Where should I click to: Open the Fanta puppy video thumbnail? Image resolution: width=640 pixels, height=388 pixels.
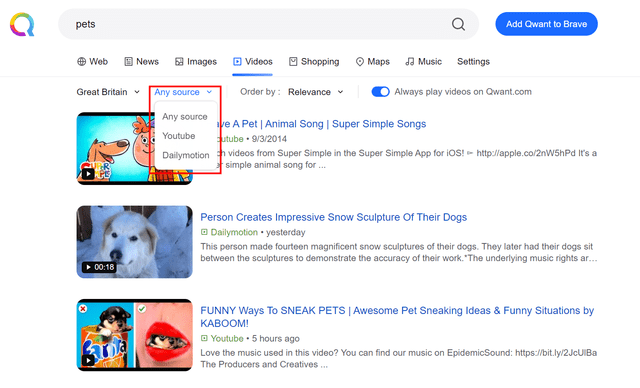135,335
